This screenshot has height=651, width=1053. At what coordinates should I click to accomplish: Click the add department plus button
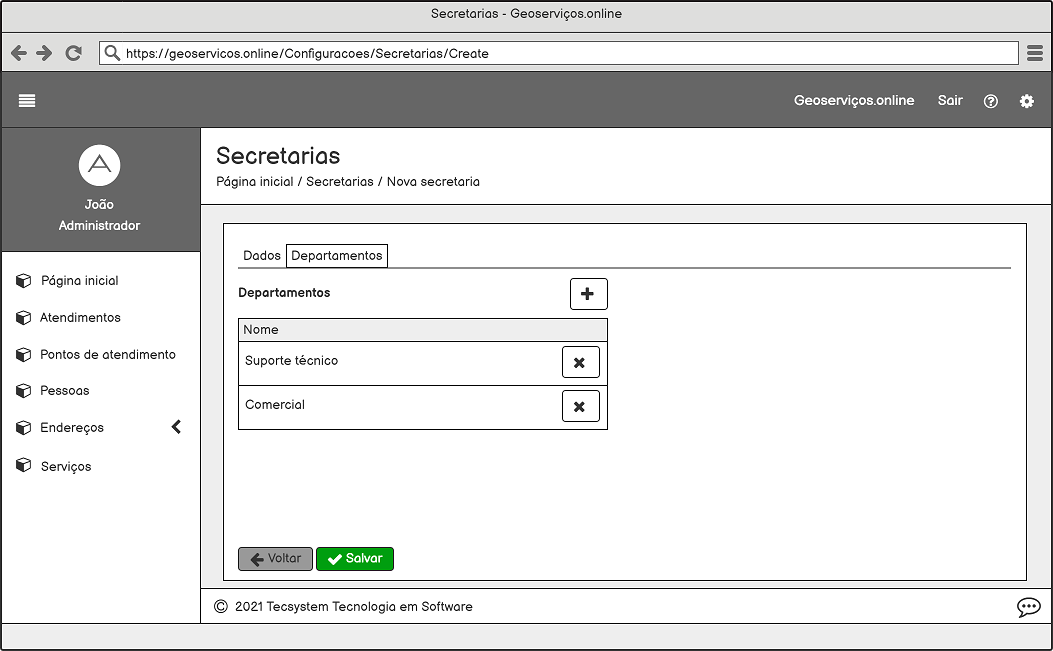pyautogui.click(x=588, y=294)
